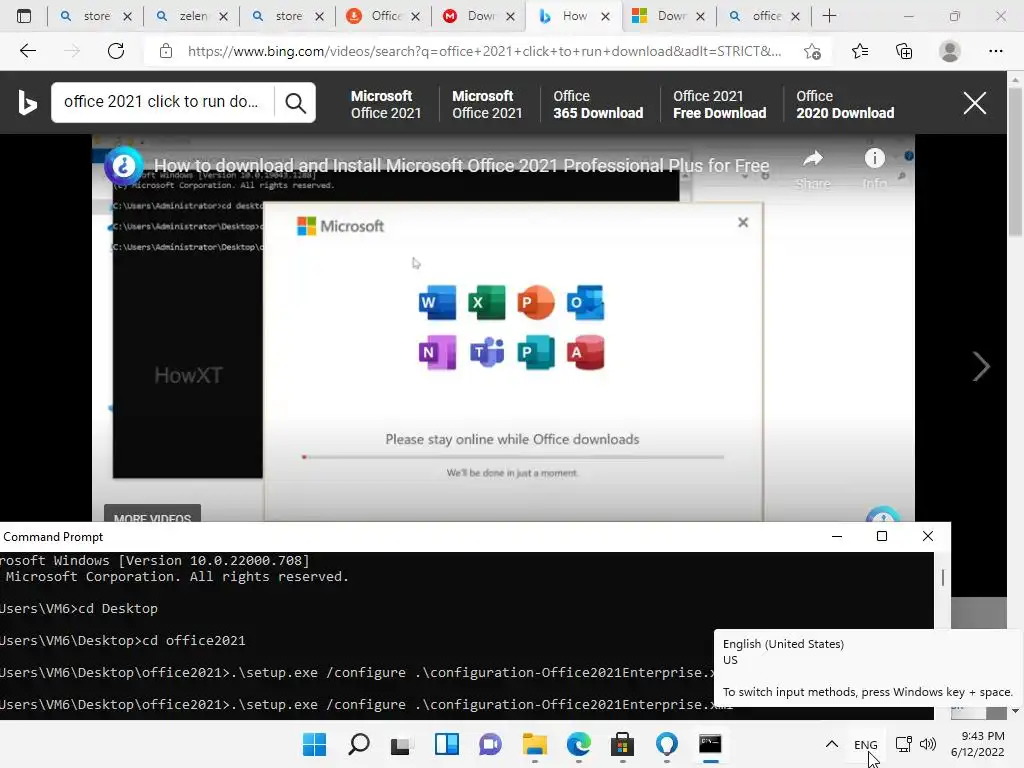Click the ENG input language indicator

[x=865, y=744]
